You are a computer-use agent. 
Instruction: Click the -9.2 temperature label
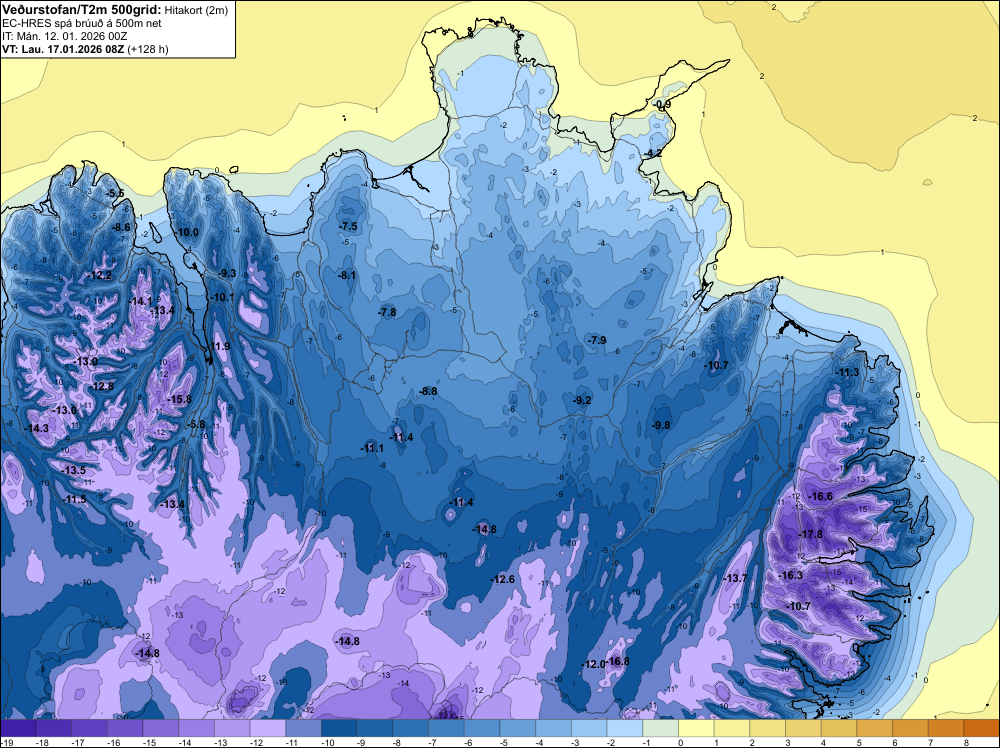tap(582, 400)
